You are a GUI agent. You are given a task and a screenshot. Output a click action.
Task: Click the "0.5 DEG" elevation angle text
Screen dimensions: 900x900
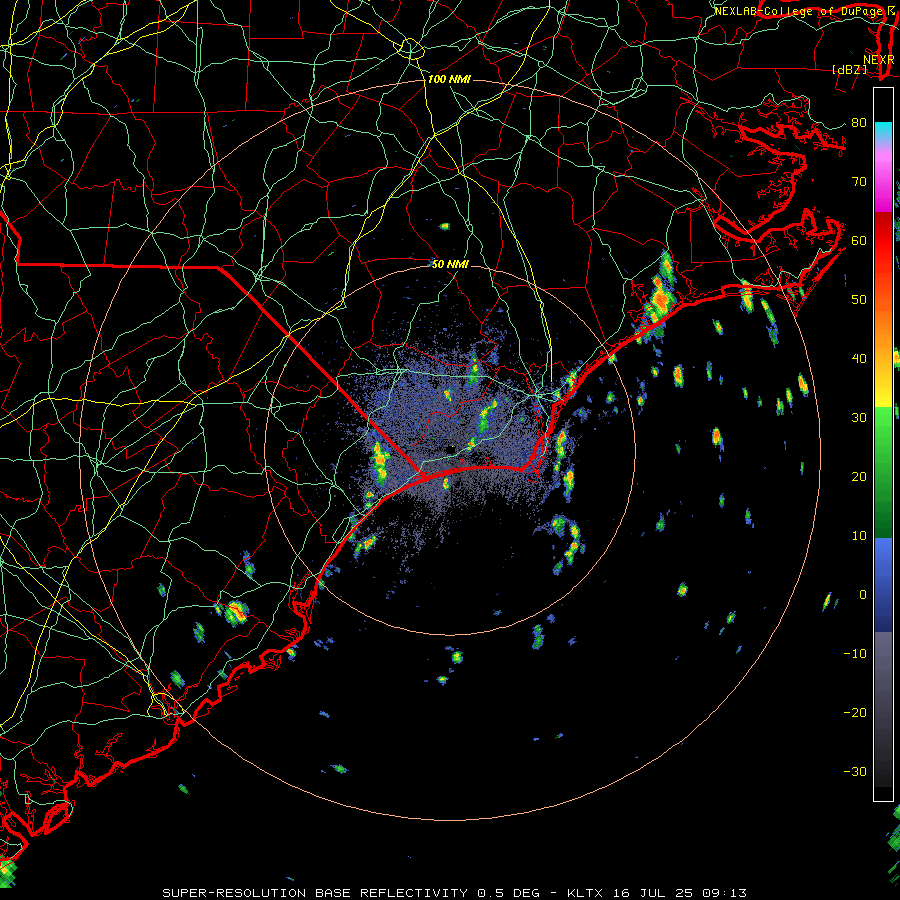(509, 893)
